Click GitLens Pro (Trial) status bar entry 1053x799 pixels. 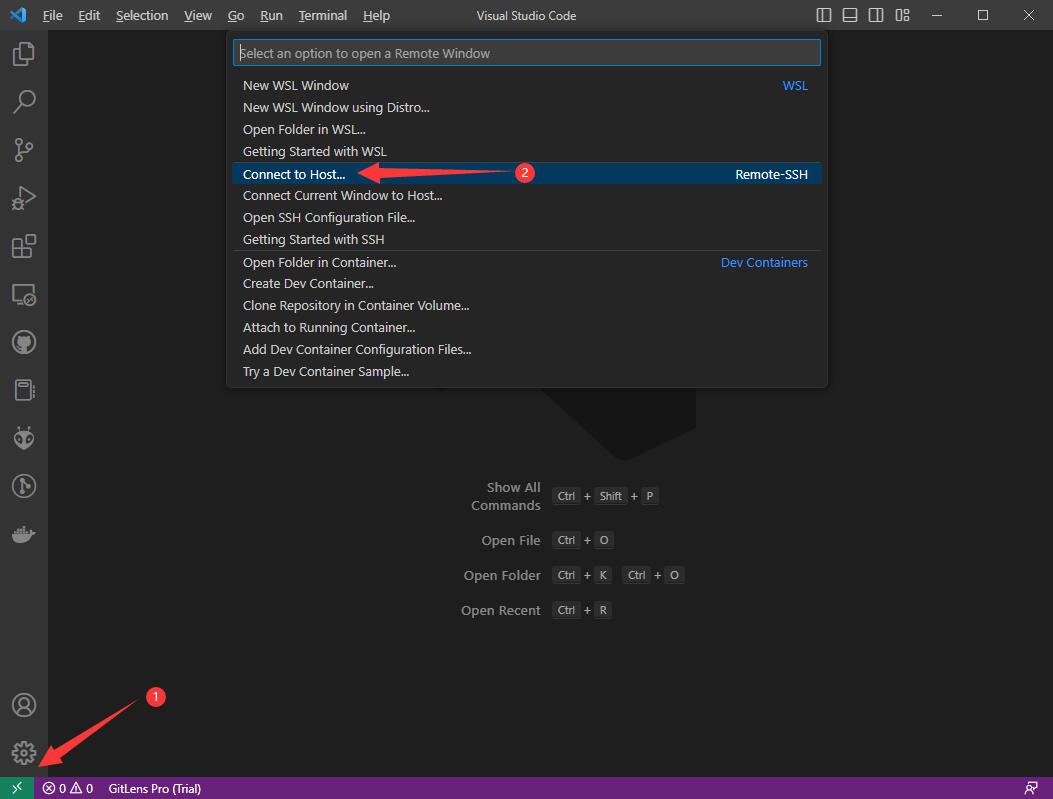coord(154,788)
